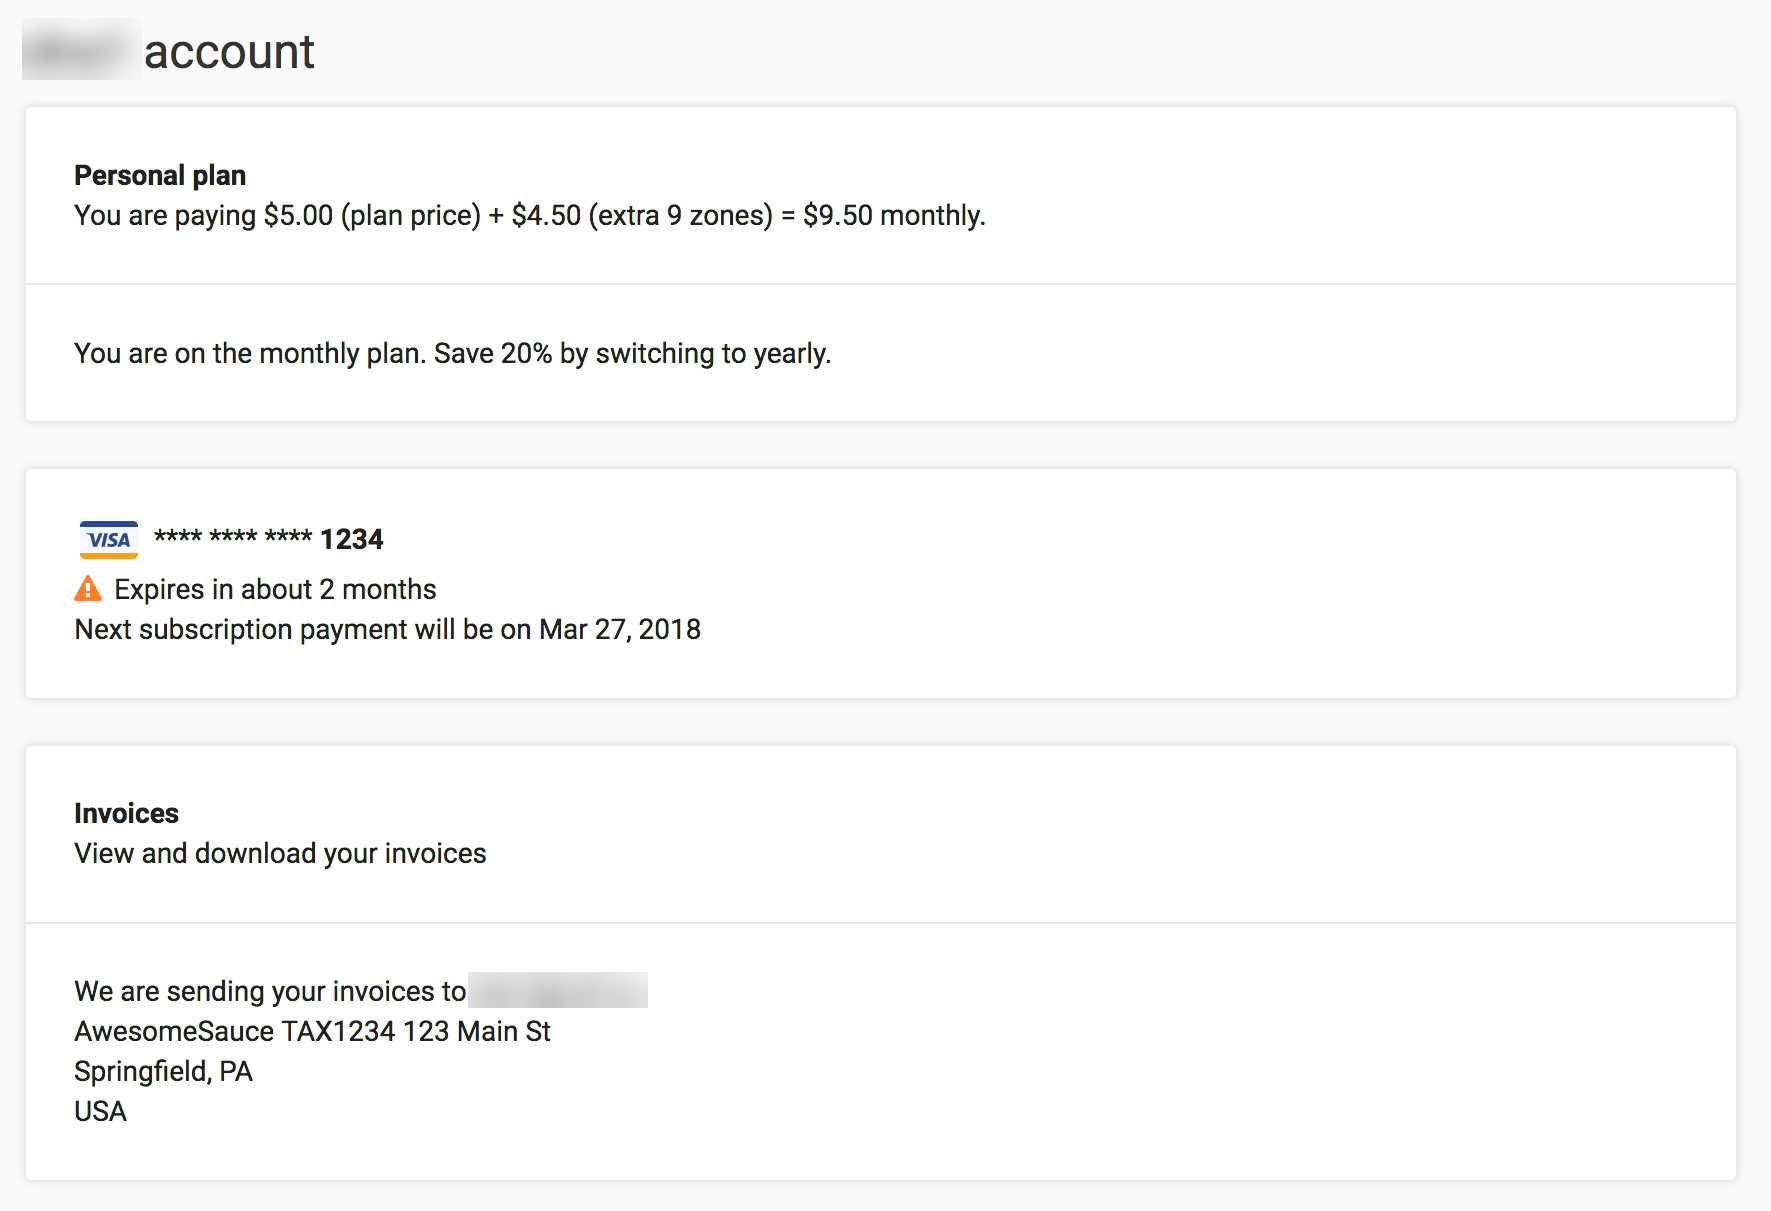Open the Invoices section heading
This screenshot has width=1771, height=1211.
coord(127,813)
